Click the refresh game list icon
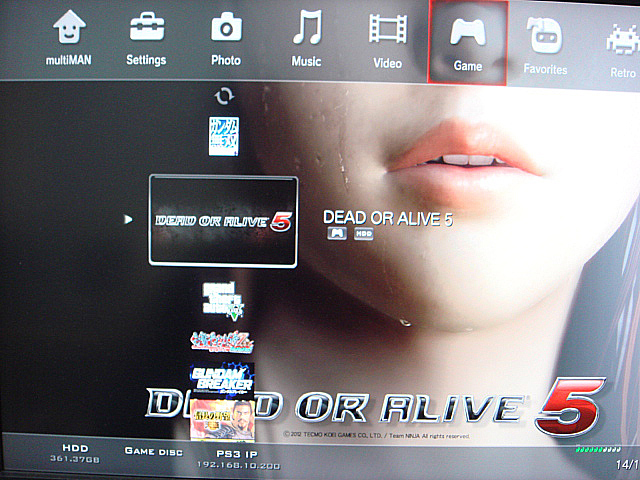The image size is (640, 480). pos(224,96)
